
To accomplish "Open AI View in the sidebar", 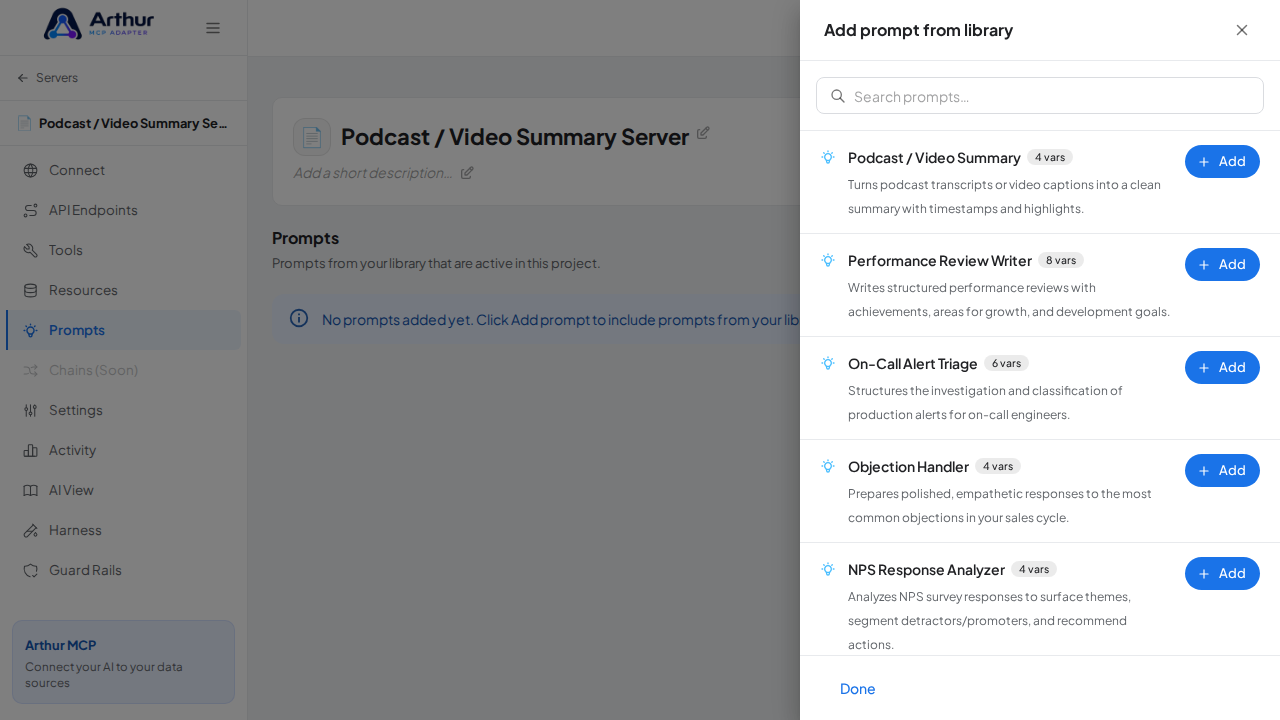I will point(123,490).
